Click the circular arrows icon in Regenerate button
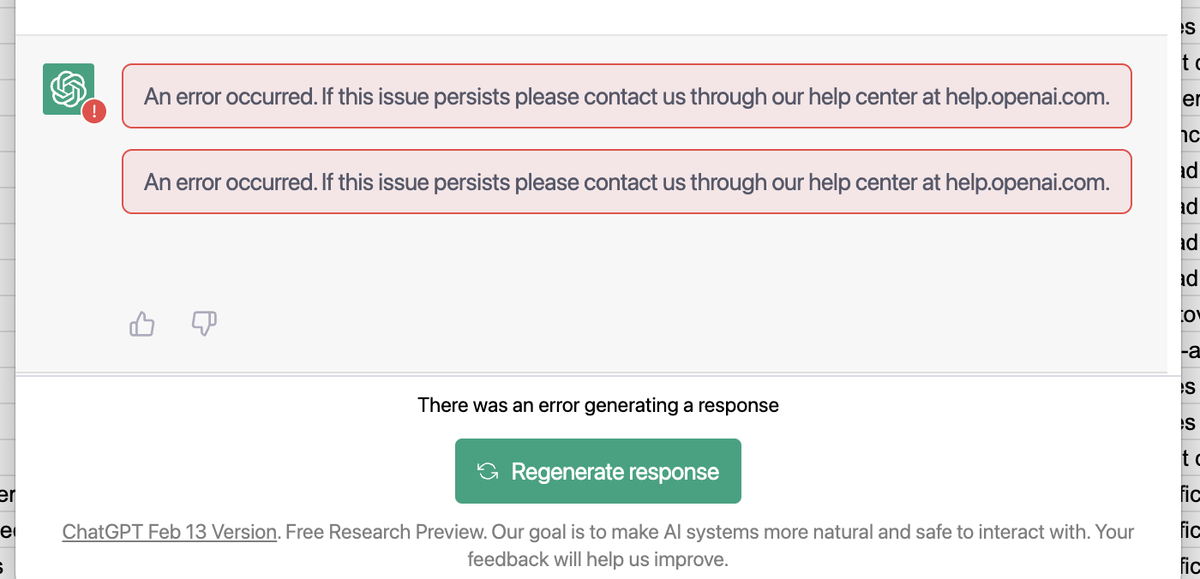Image resolution: width=1200 pixels, height=579 pixels. [488, 471]
